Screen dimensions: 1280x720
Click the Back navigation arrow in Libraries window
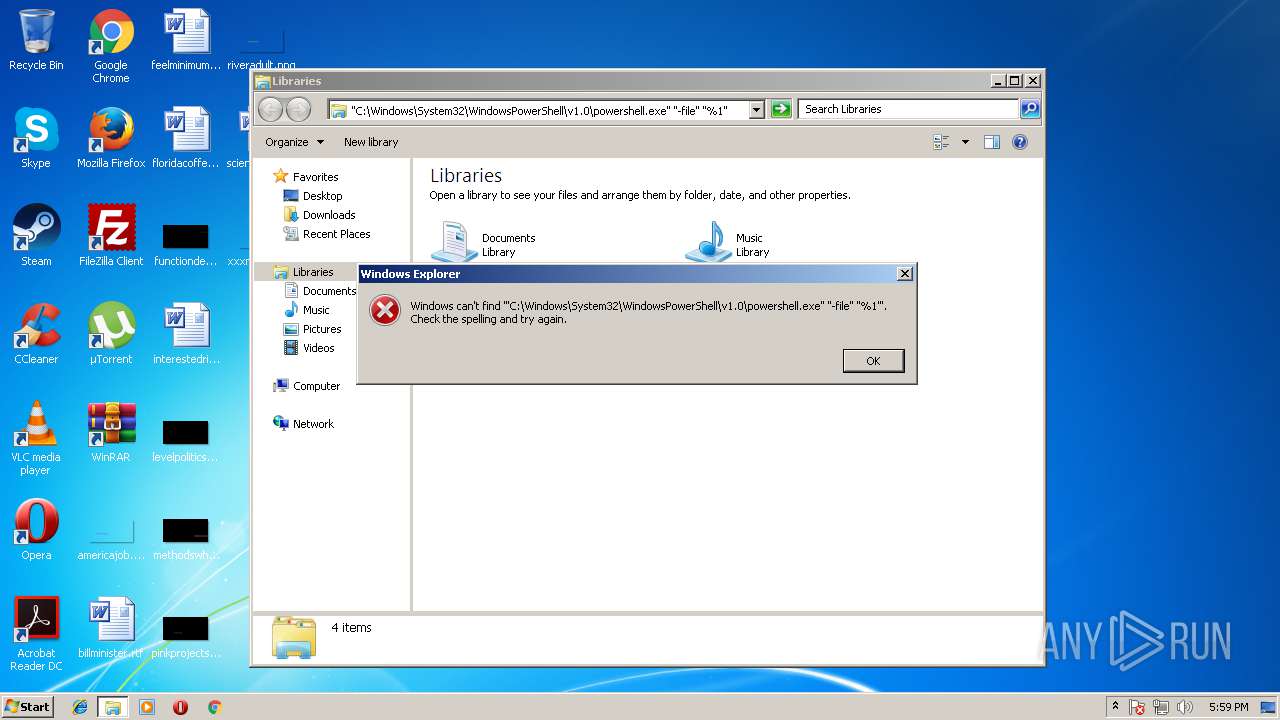tap(271, 110)
